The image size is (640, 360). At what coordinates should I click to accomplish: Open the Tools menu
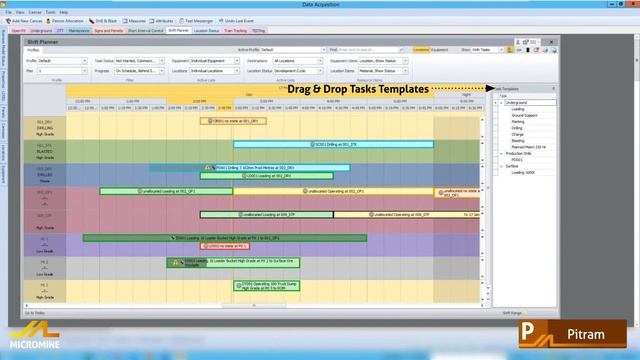(x=50, y=12)
